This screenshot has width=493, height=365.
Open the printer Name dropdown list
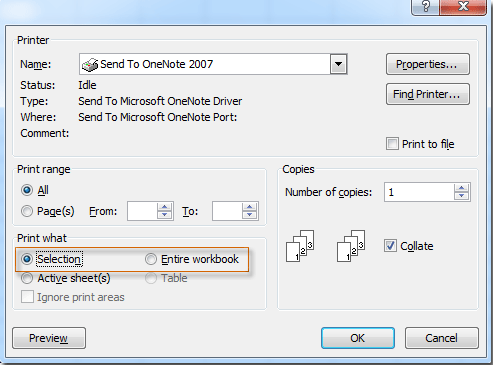338,64
